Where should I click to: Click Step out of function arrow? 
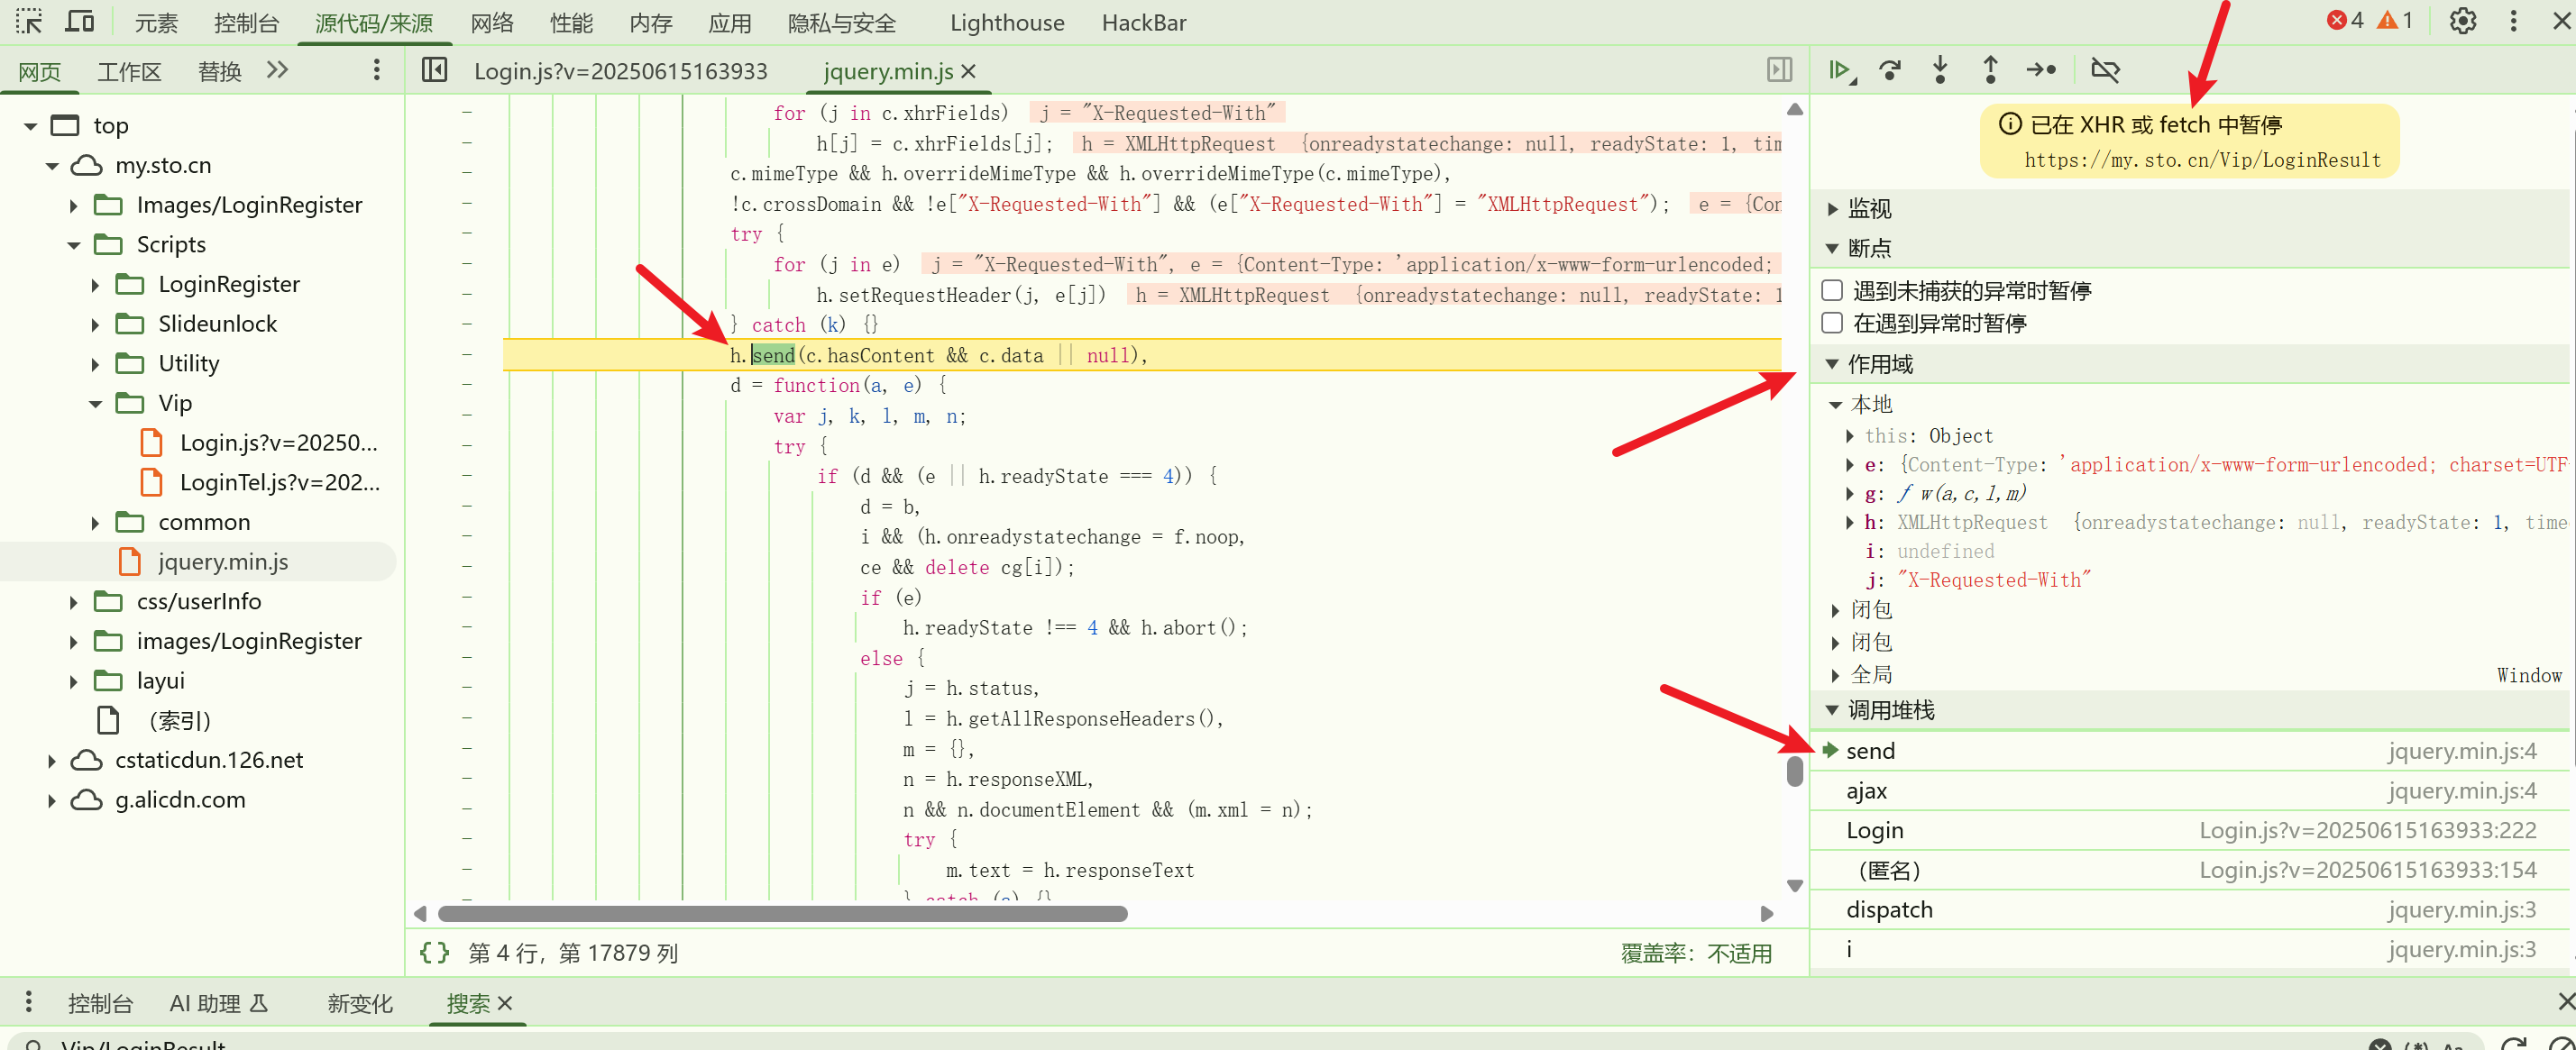tap(1990, 70)
